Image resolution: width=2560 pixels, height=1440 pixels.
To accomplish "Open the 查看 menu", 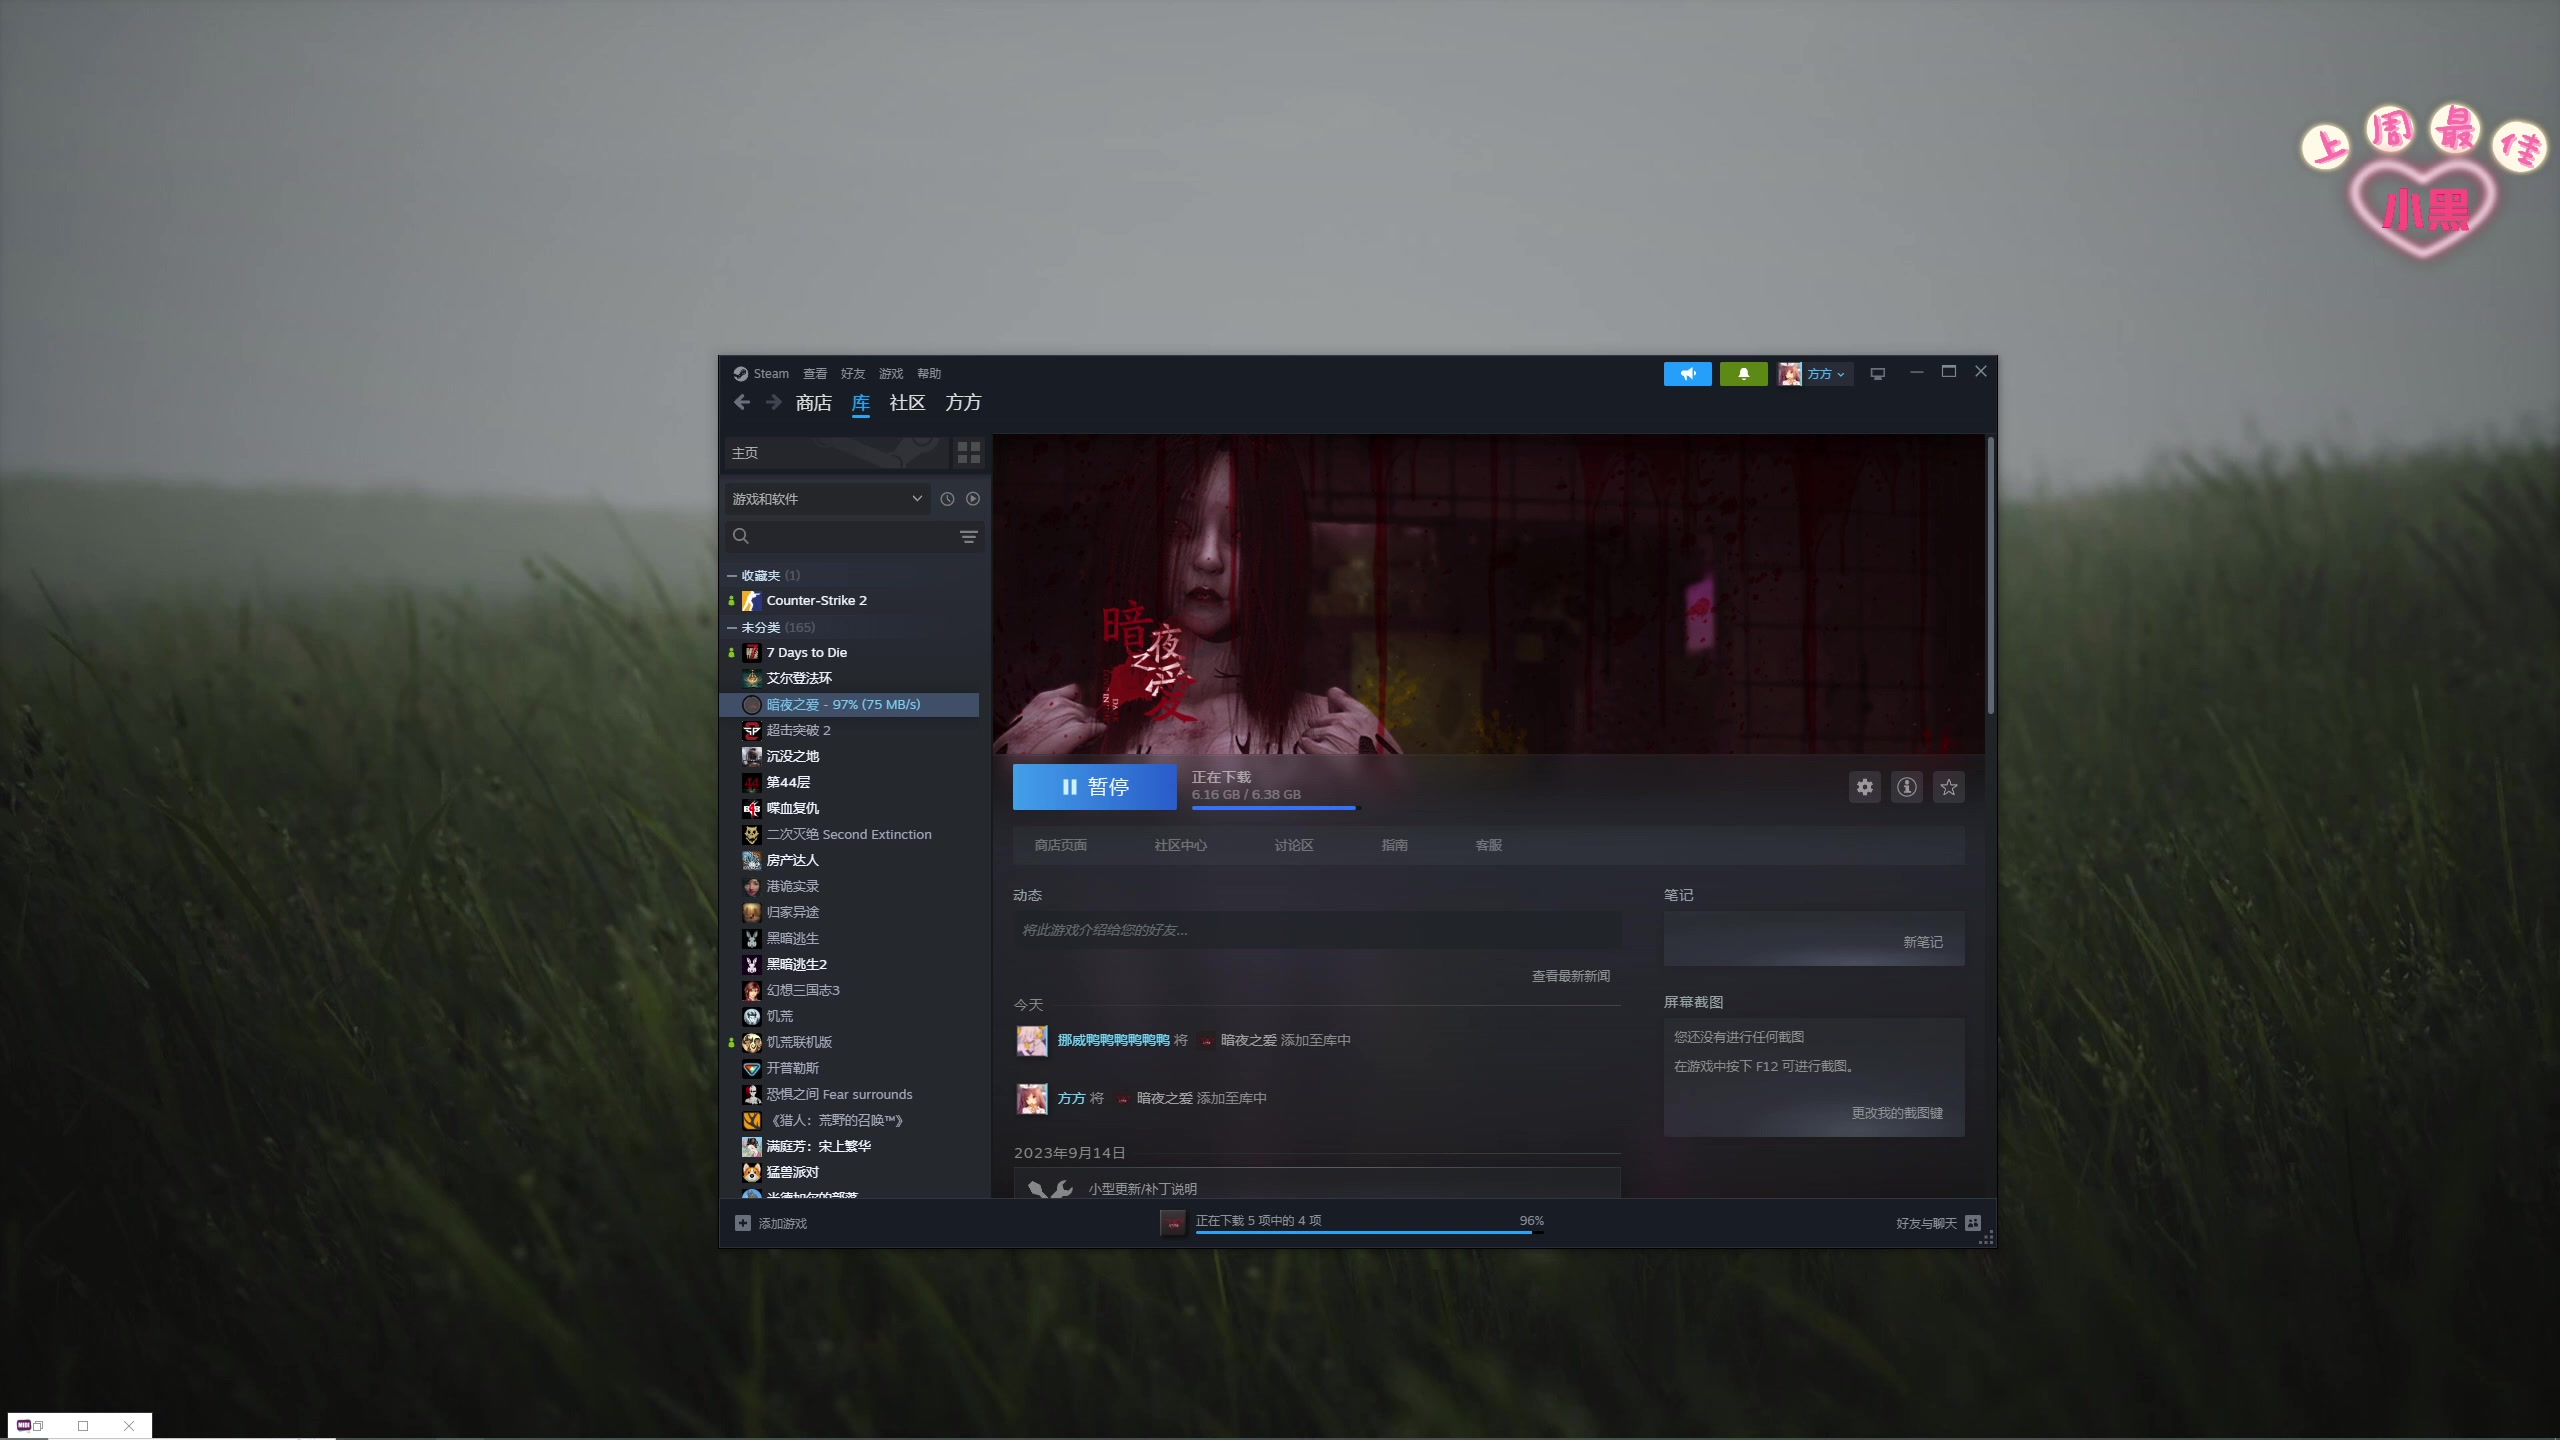I will pyautogui.click(x=815, y=373).
